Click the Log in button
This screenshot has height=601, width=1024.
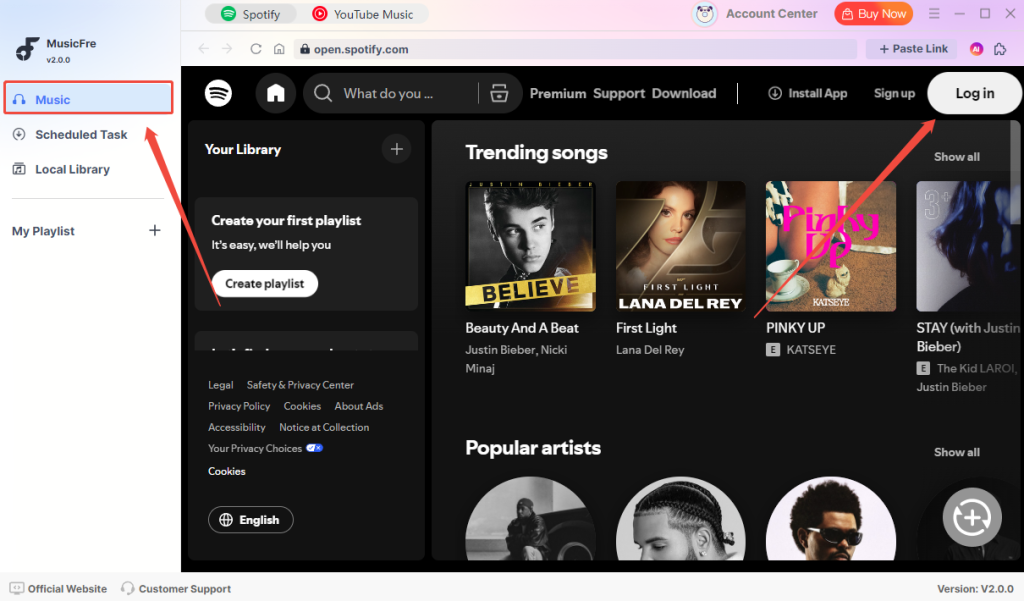pyautogui.click(x=974, y=93)
